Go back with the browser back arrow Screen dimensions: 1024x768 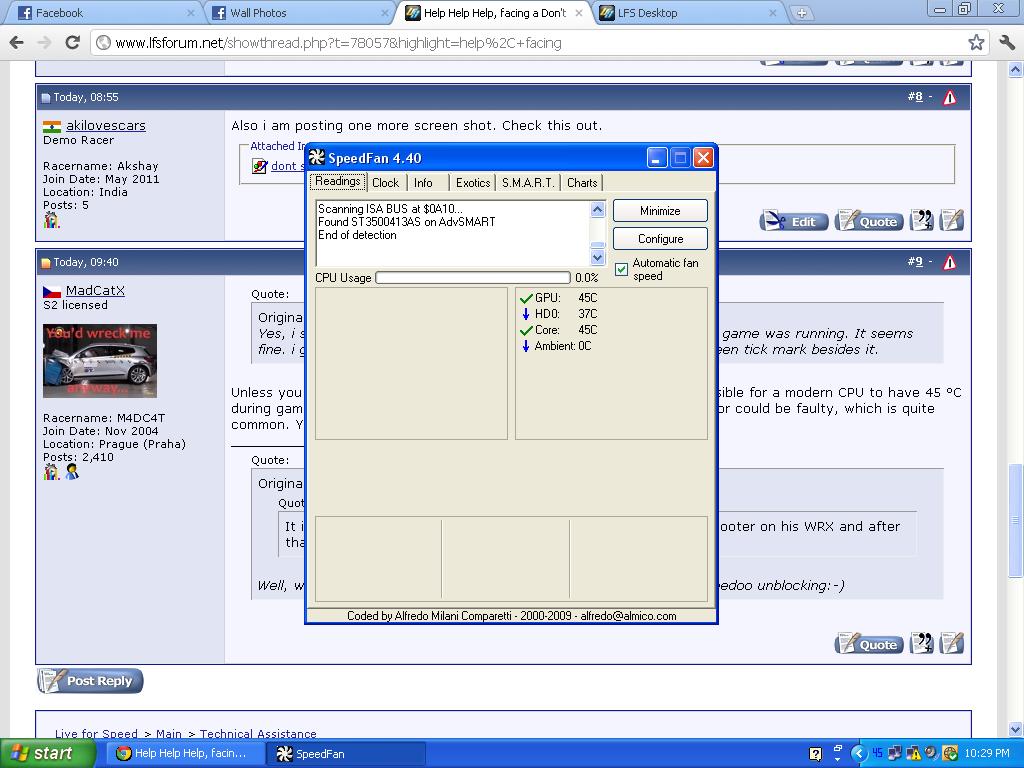(x=16, y=43)
